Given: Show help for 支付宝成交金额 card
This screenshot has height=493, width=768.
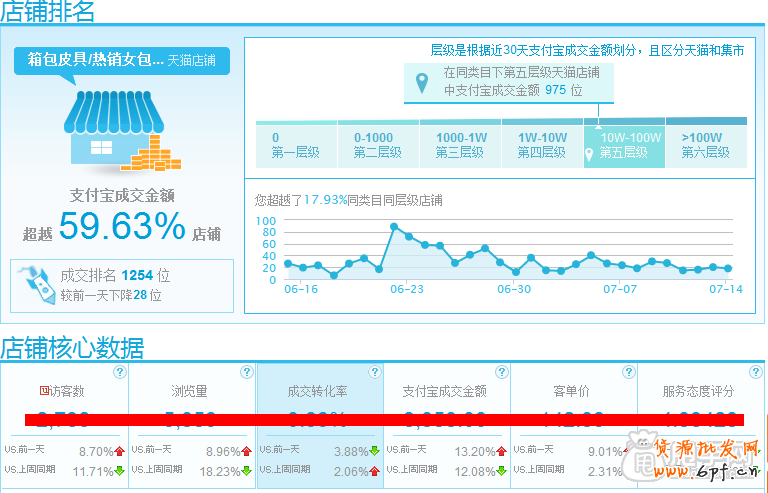Looking at the screenshot, I should tap(502, 372).
